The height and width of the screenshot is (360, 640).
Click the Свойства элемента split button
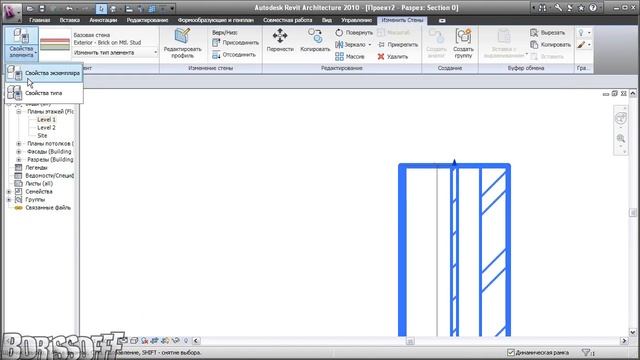coord(21,44)
